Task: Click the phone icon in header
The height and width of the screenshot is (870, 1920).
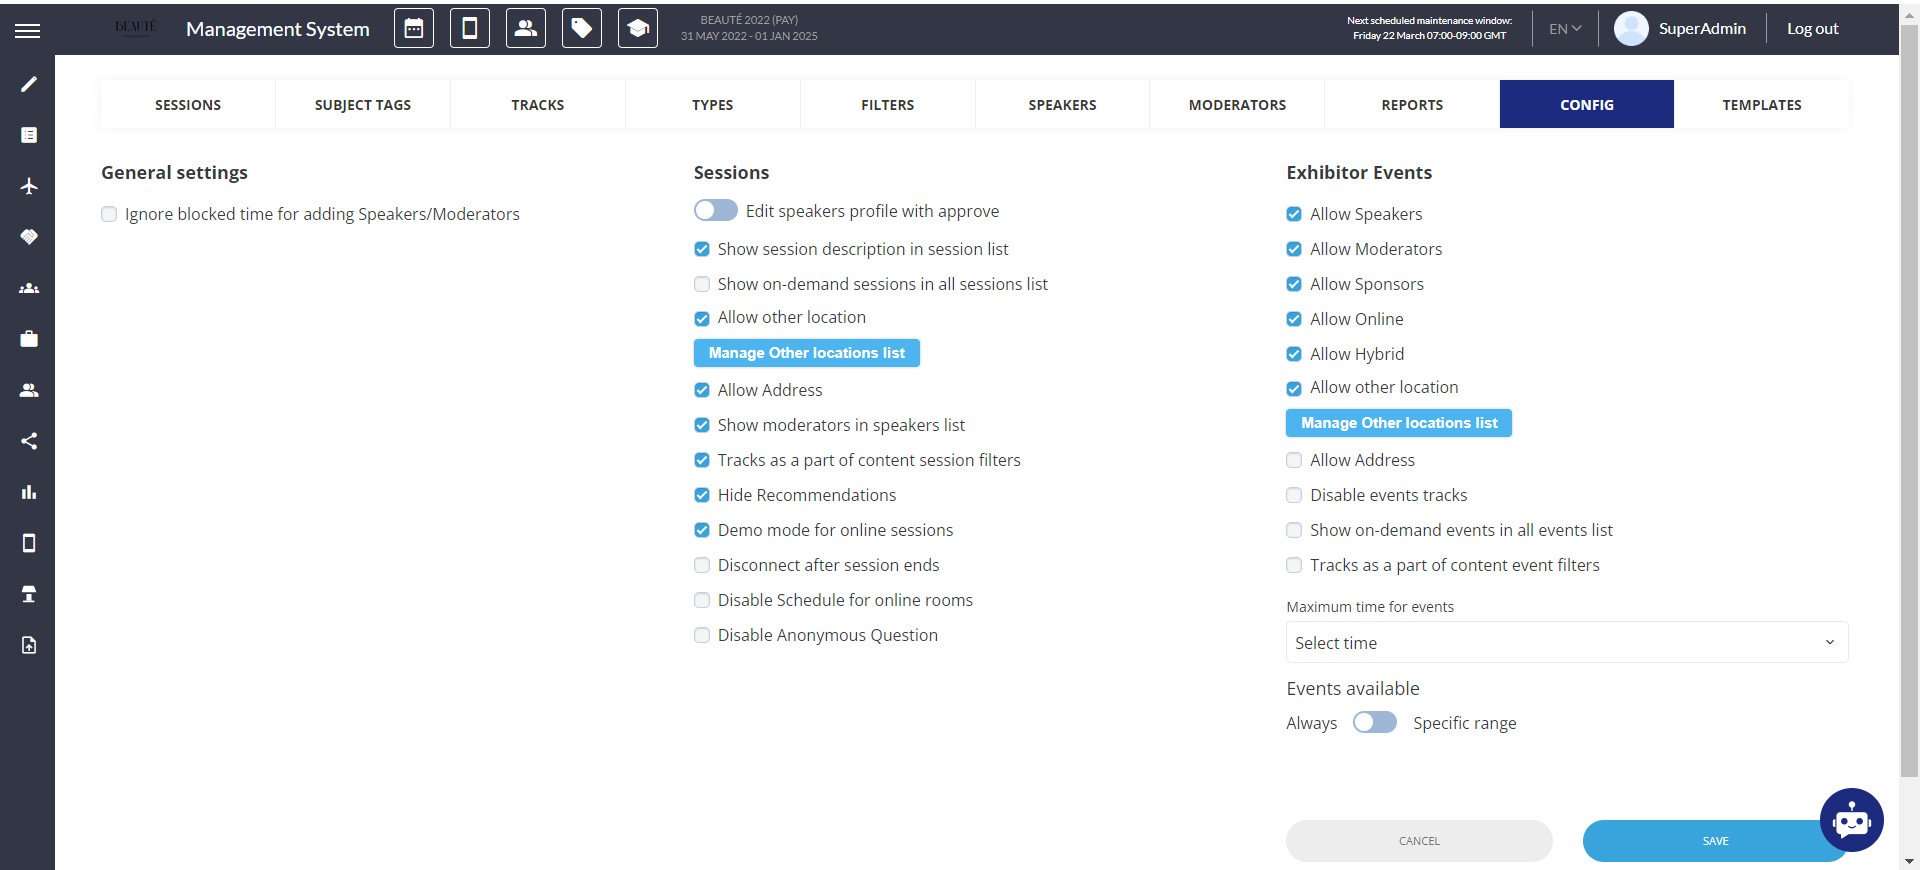Action: click(470, 28)
